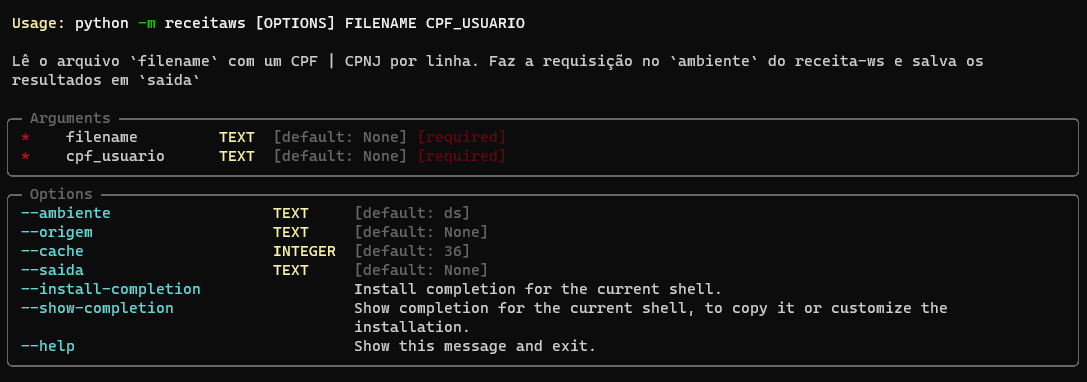Click the Options section heading
This screenshot has height=382, width=1087.
tap(61, 194)
